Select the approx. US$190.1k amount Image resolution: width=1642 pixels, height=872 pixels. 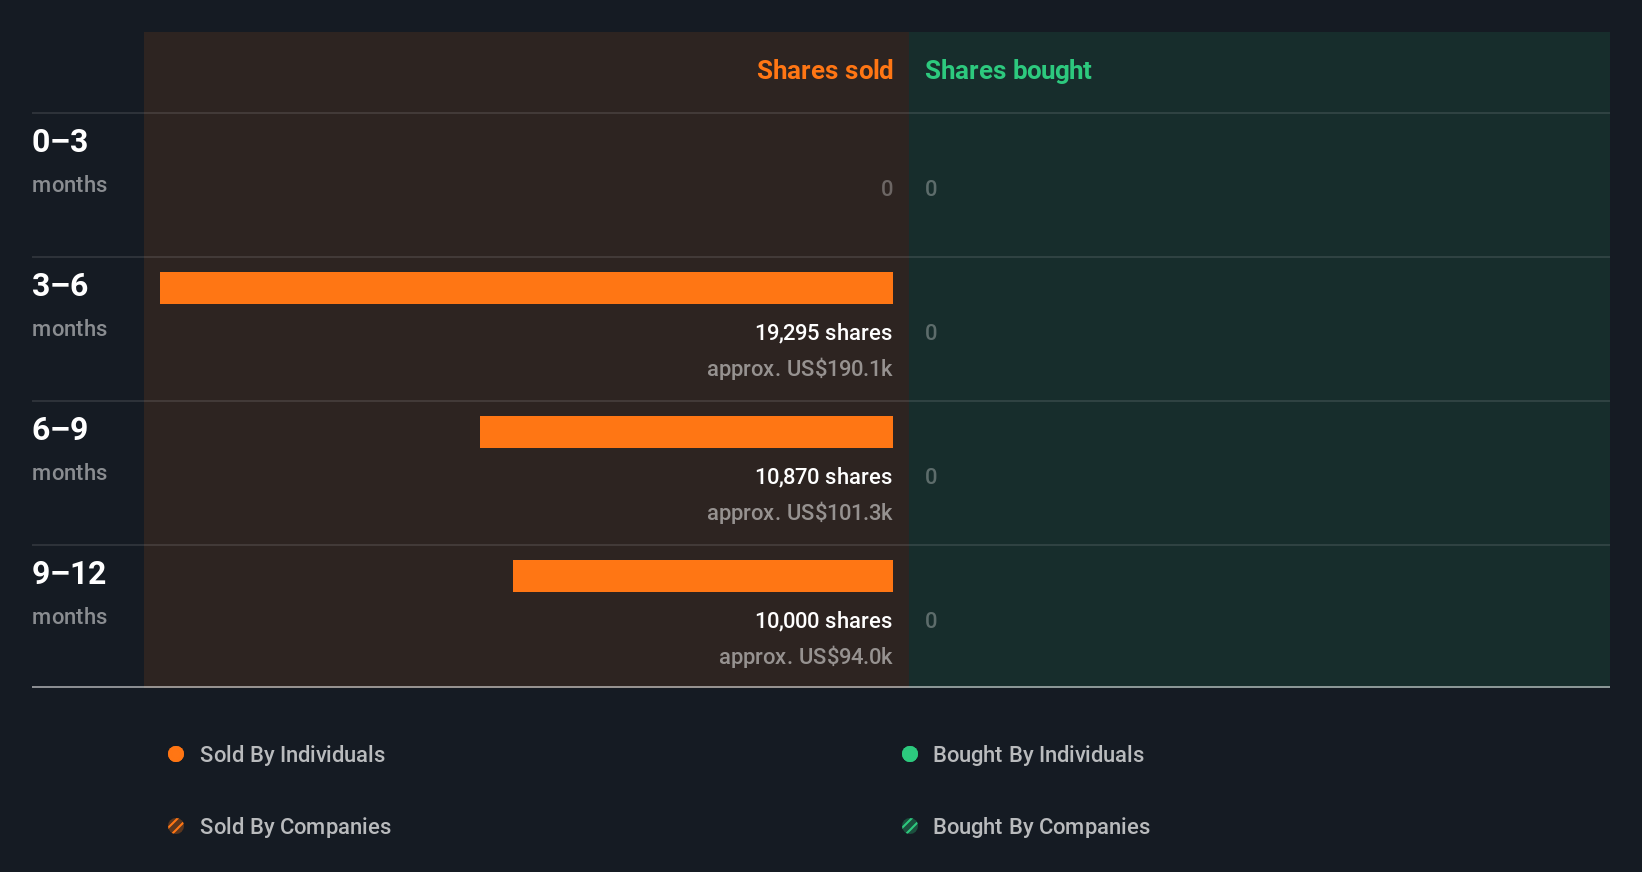799,369
